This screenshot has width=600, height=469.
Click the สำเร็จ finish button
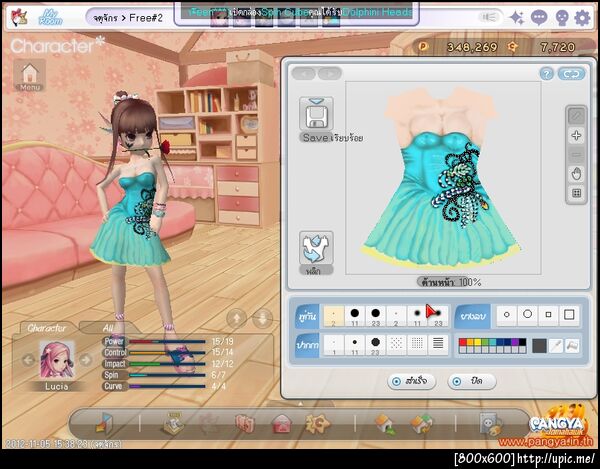click(x=411, y=381)
